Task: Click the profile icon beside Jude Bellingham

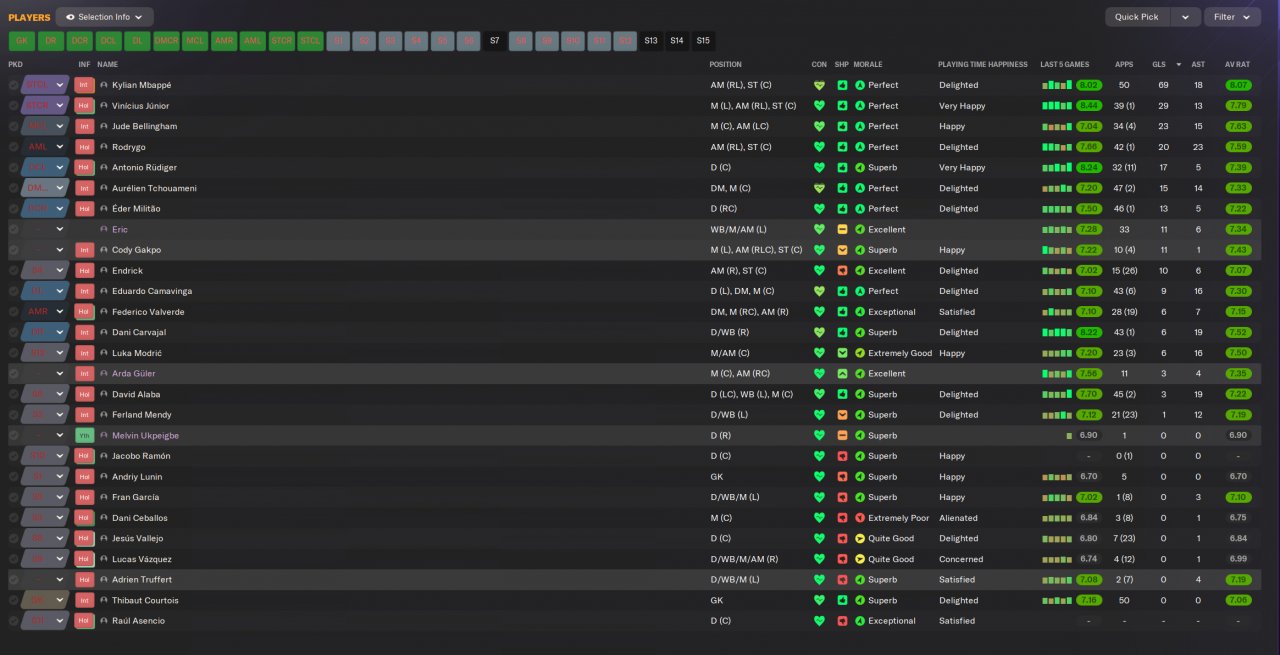Action: tap(104, 126)
